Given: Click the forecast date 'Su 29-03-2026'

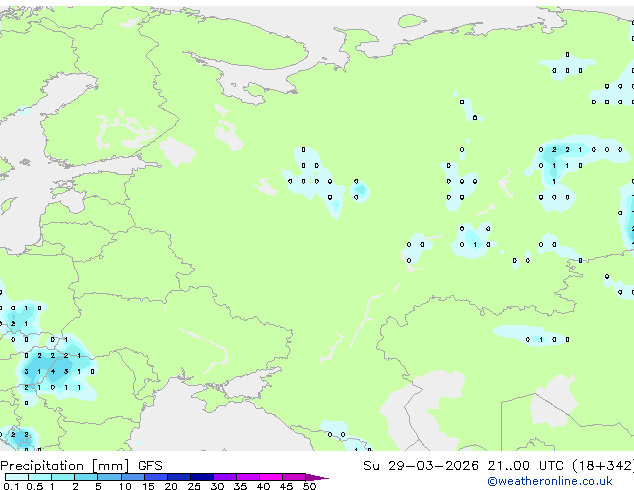Looking at the screenshot, I should tap(421, 466).
